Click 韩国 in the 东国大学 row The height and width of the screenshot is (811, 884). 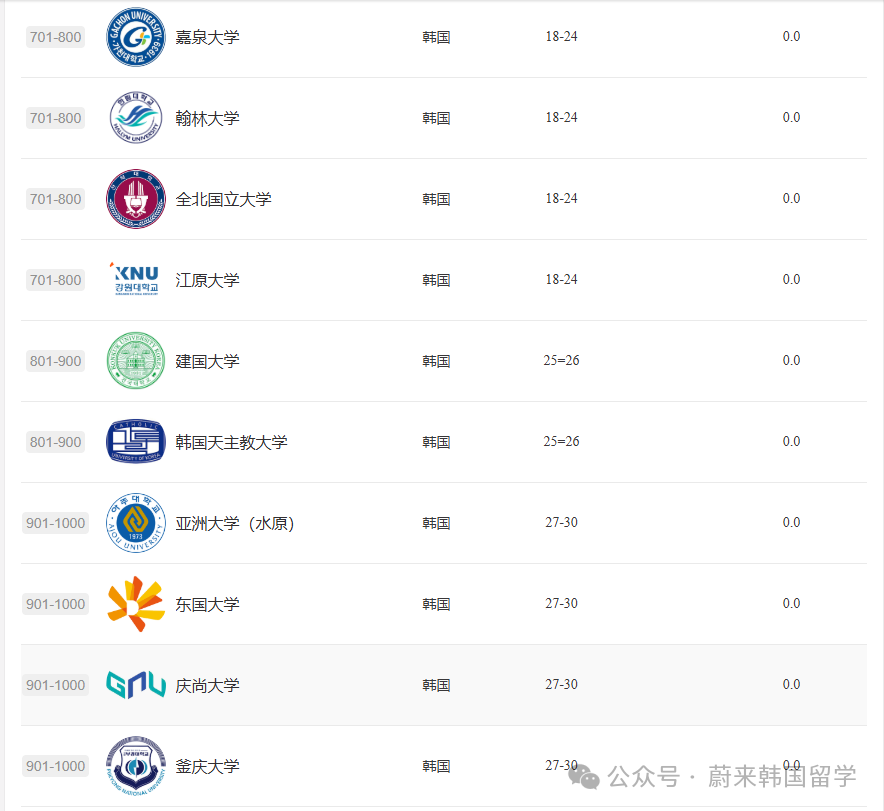coord(436,604)
